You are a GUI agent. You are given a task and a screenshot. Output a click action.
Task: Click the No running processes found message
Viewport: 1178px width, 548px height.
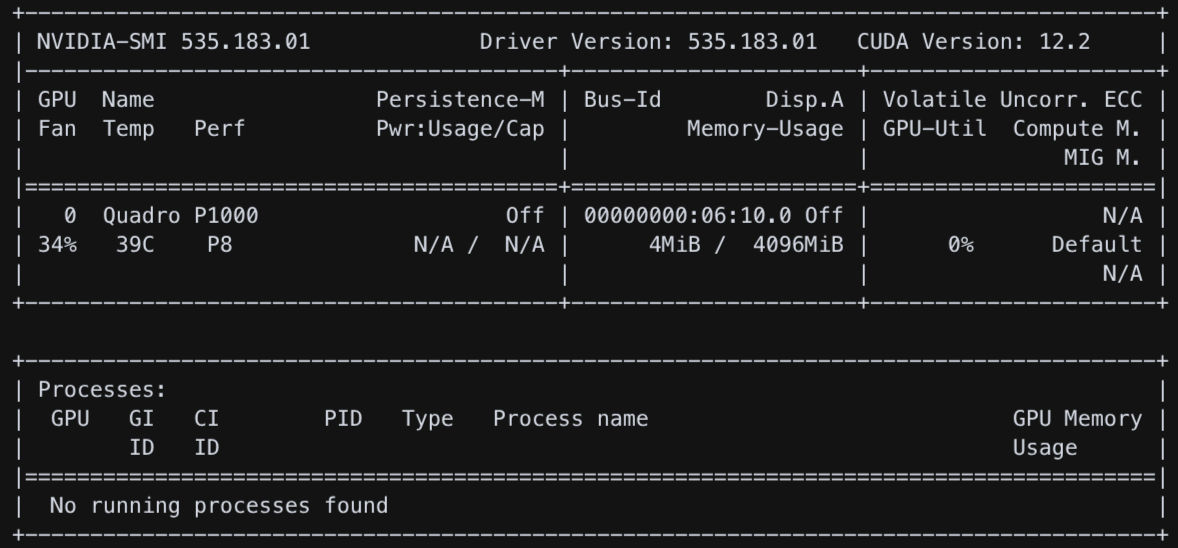point(219,505)
